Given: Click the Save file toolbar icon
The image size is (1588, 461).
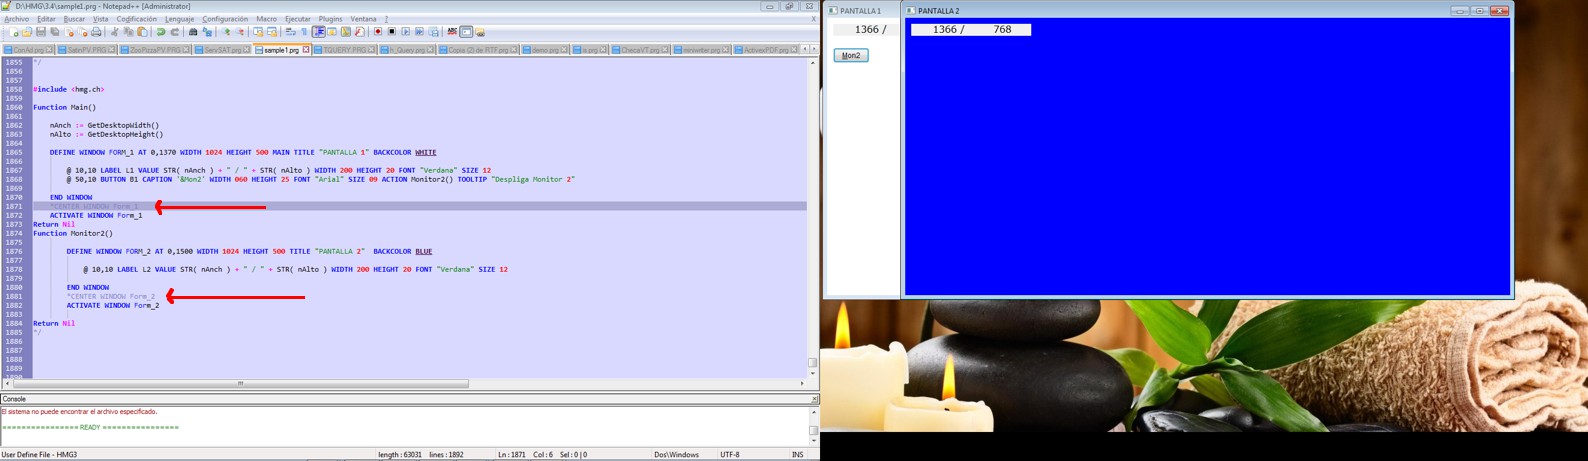Looking at the screenshot, I should [41, 32].
